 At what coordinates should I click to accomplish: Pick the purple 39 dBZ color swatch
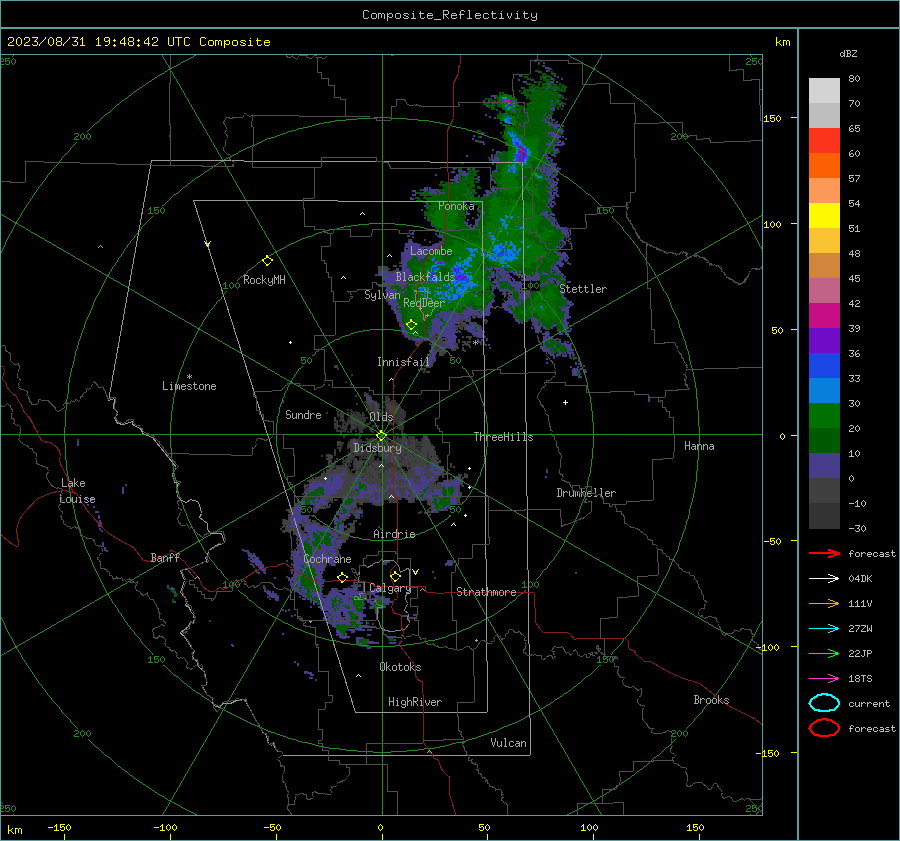click(824, 340)
